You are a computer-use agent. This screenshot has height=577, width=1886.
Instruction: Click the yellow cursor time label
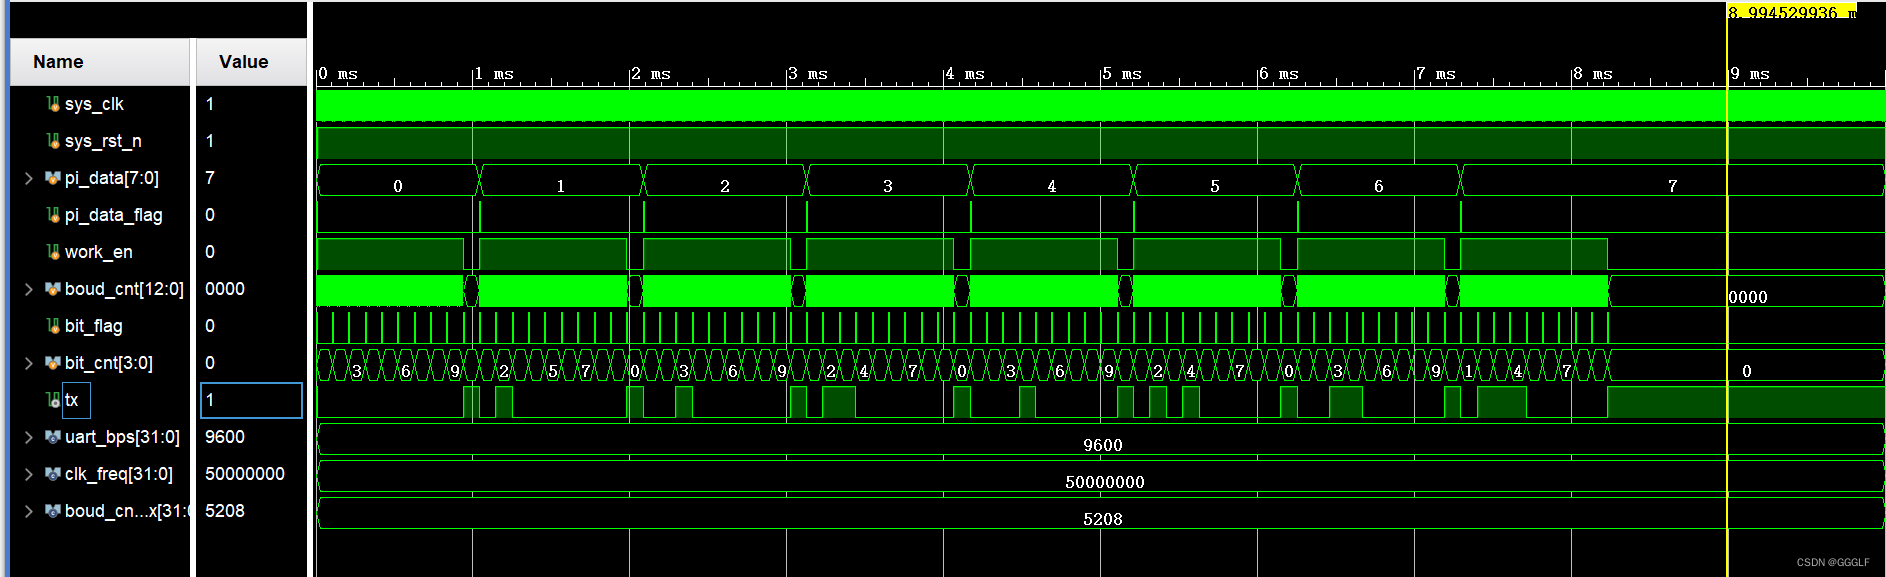coord(1790,12)
